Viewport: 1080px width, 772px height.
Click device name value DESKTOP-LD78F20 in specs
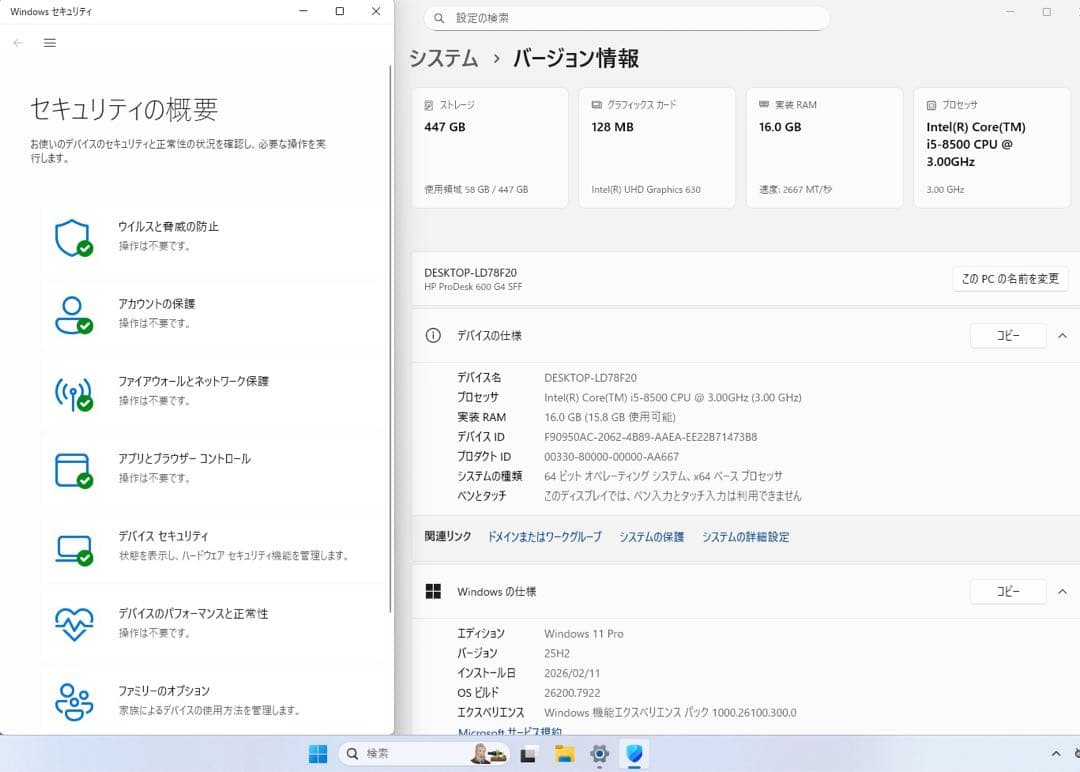(x=590, y=377)
